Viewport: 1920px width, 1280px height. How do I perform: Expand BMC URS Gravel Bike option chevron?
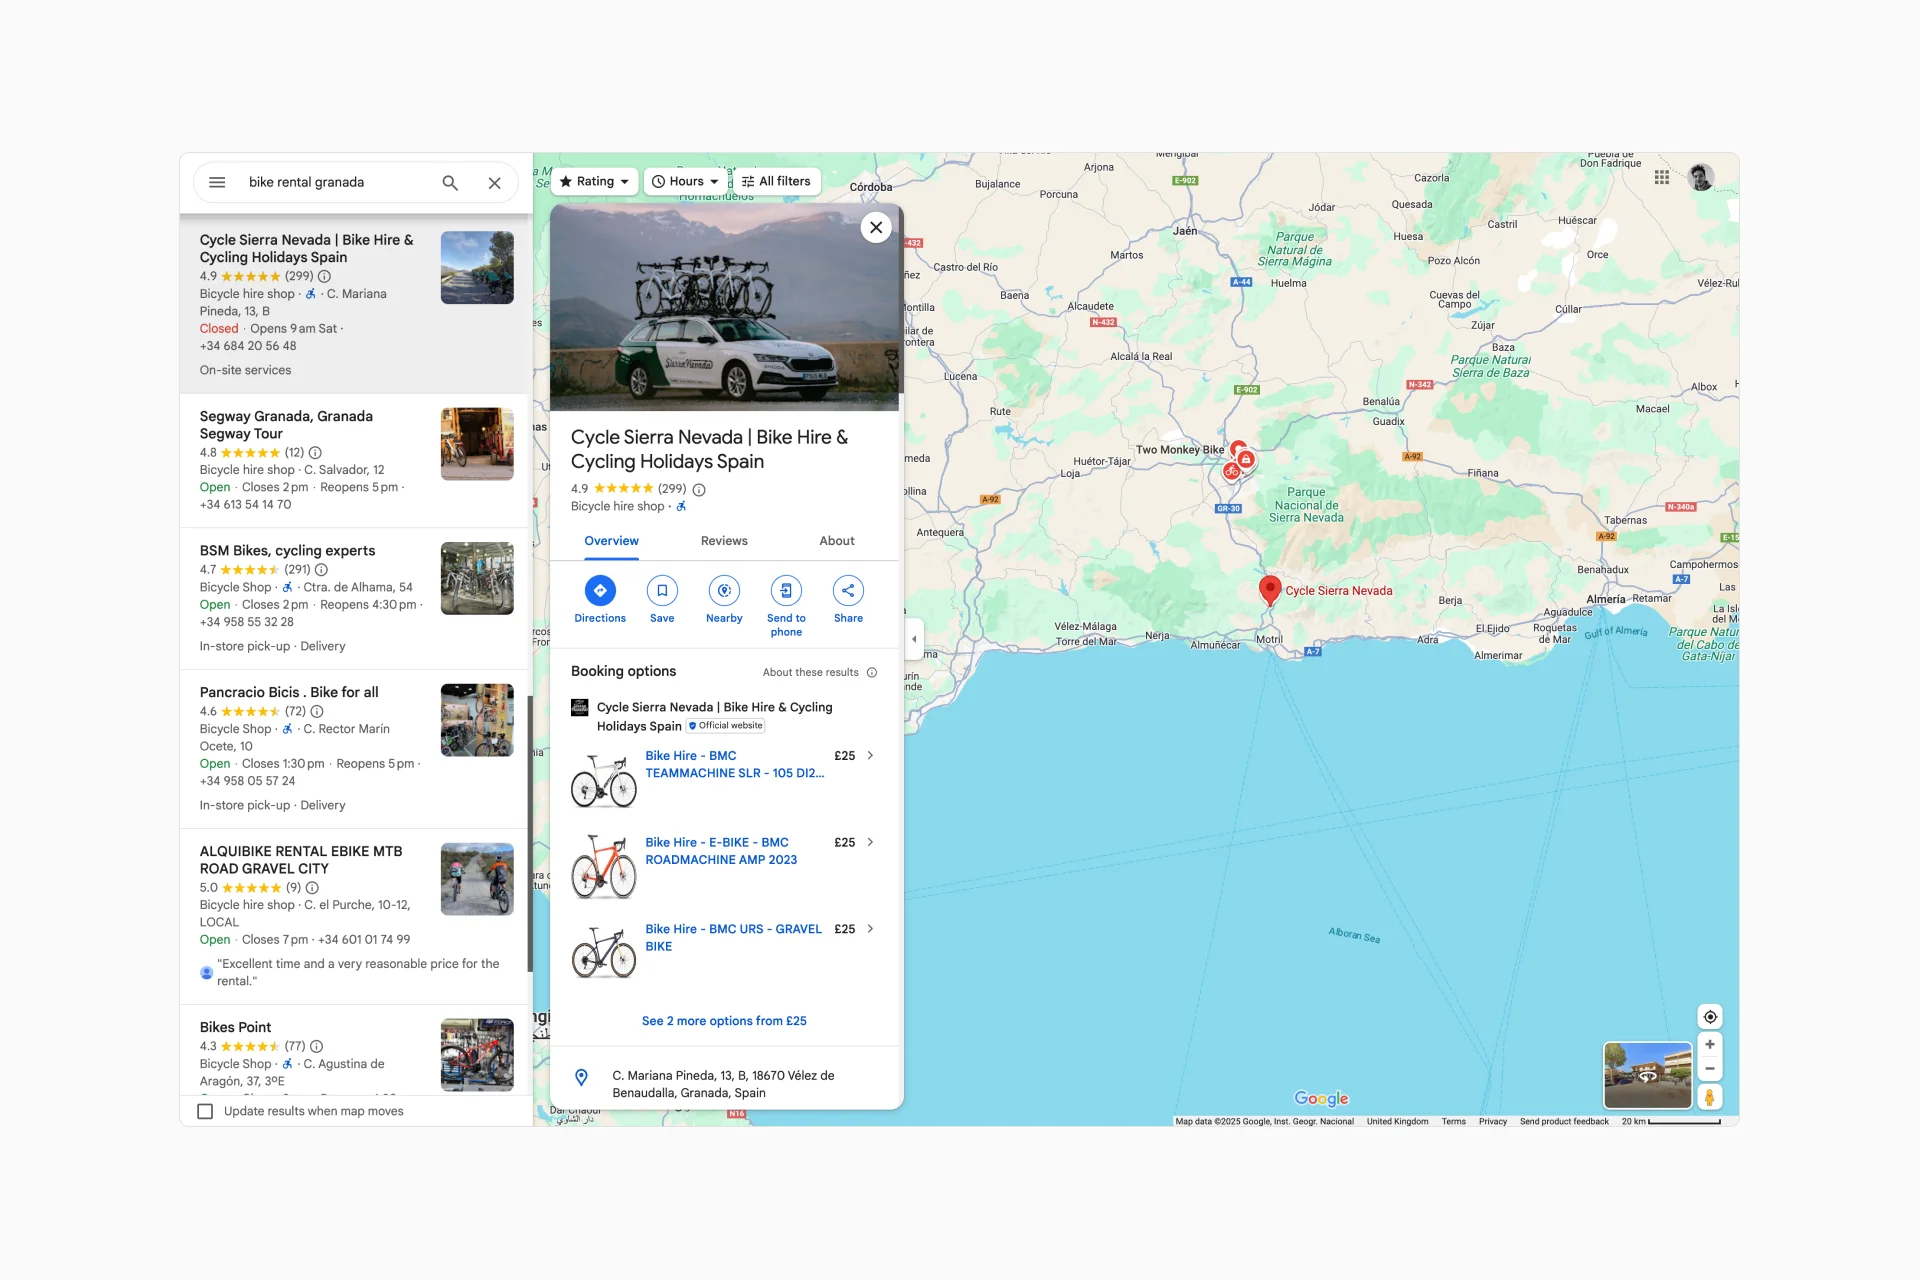870,929
